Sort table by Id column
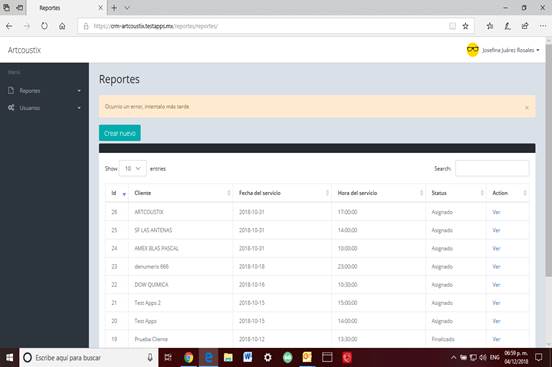The width and height of the screenshot is (552, 367). click(117, 193)
